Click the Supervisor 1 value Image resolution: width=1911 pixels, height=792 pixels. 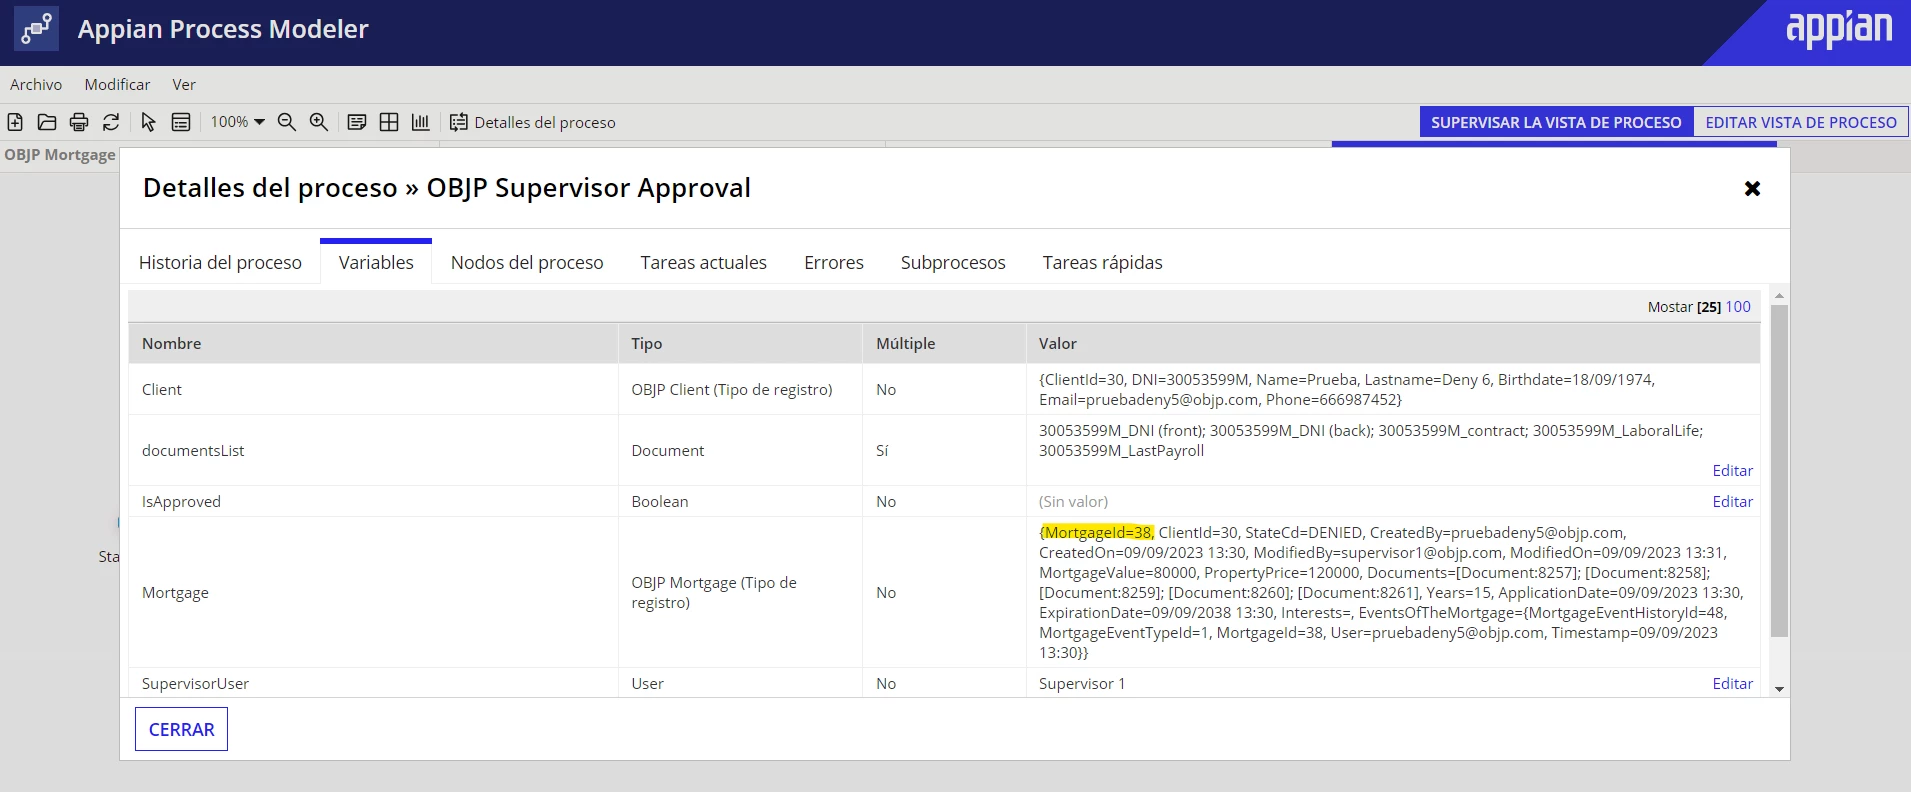1081,683
